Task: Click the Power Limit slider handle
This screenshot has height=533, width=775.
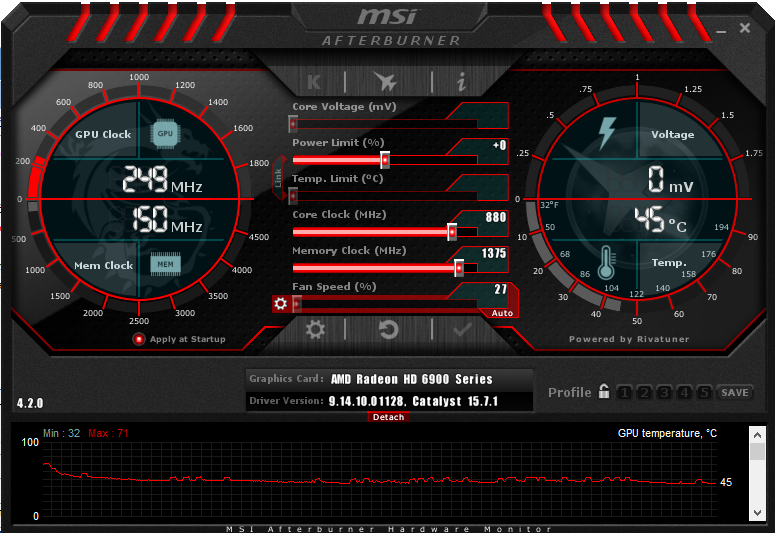Action: pos(385,160)
